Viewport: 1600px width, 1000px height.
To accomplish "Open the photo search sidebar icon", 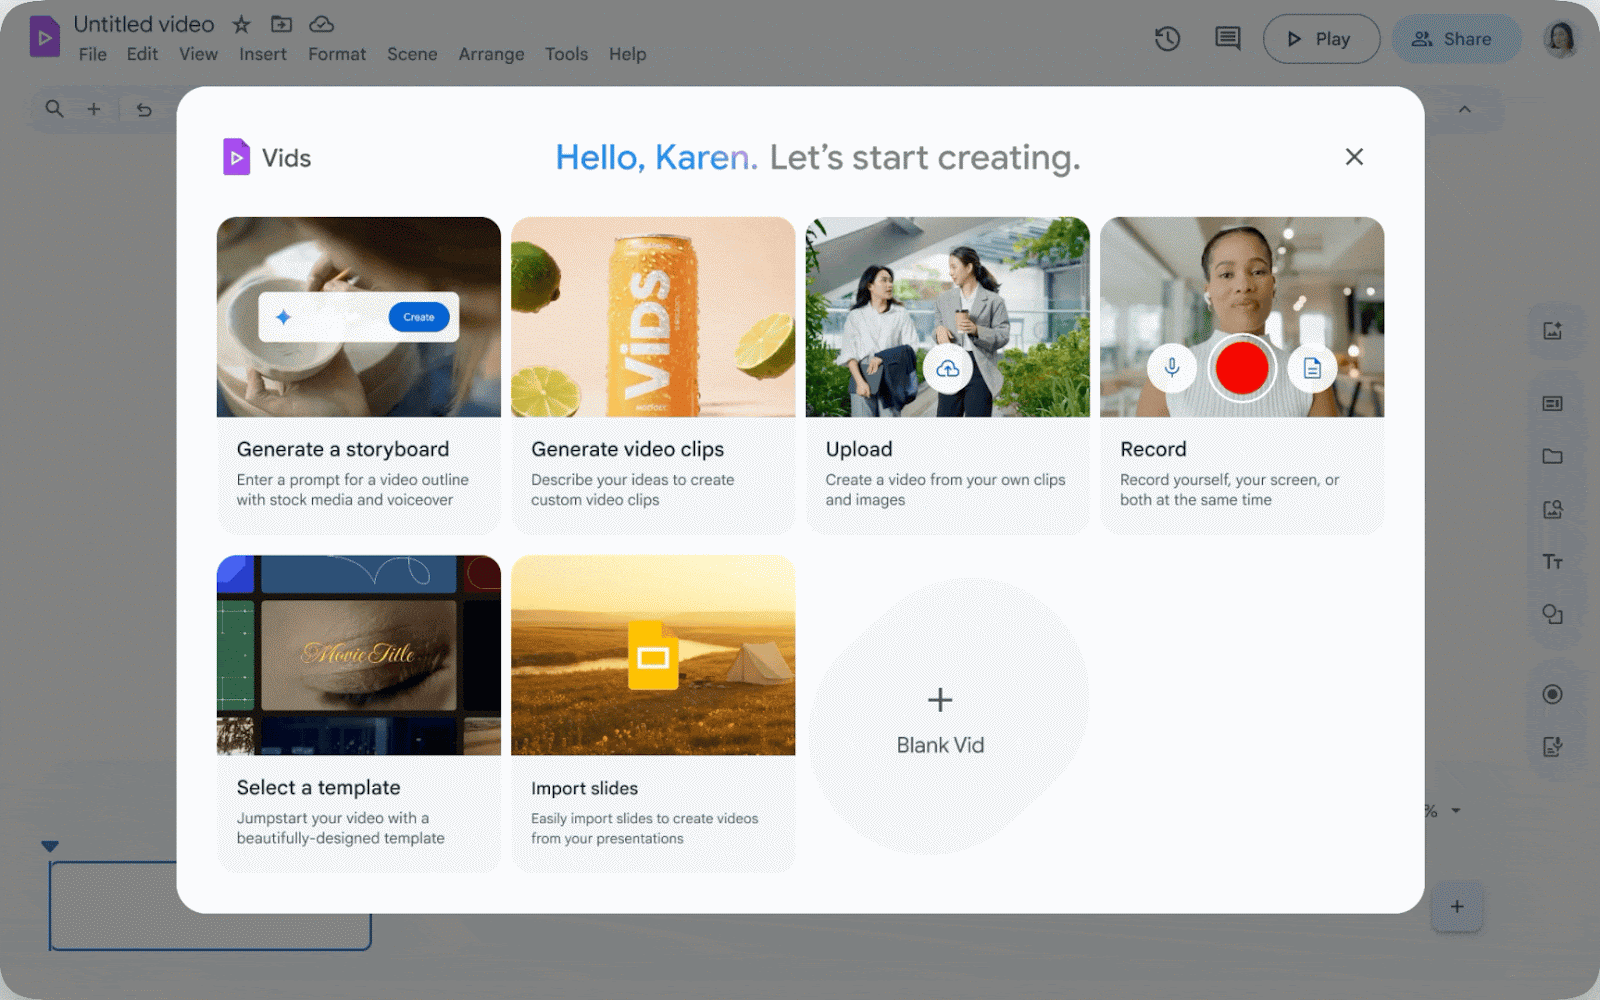I will 1552,509.
